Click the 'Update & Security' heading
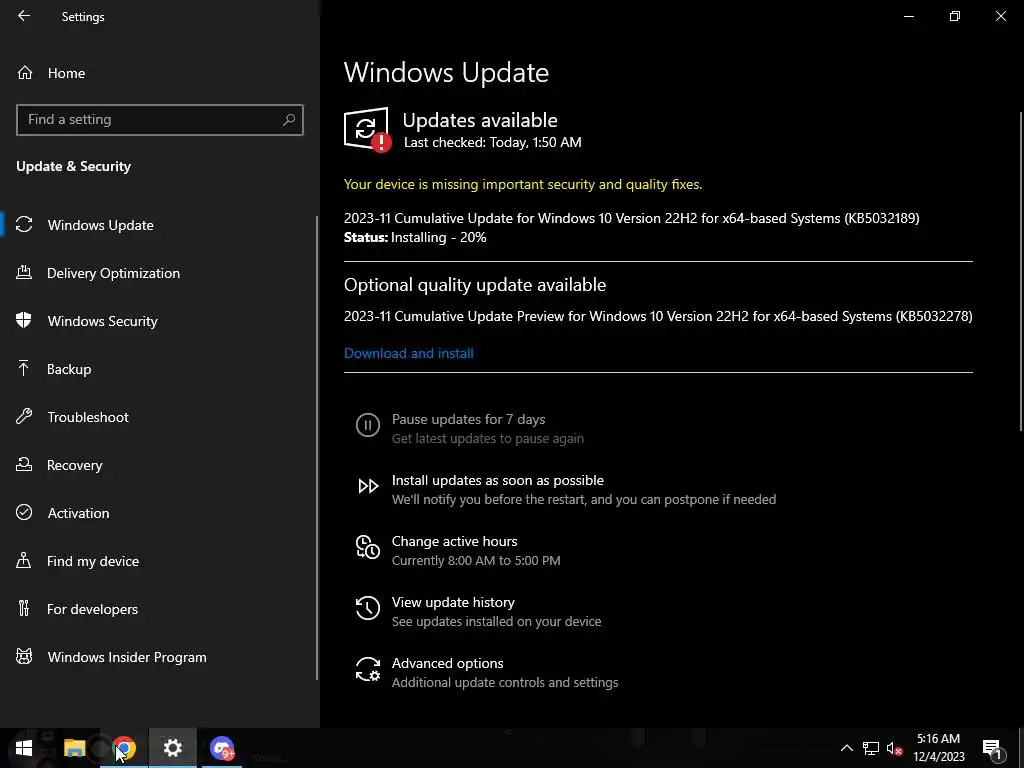 coord(74,167)
